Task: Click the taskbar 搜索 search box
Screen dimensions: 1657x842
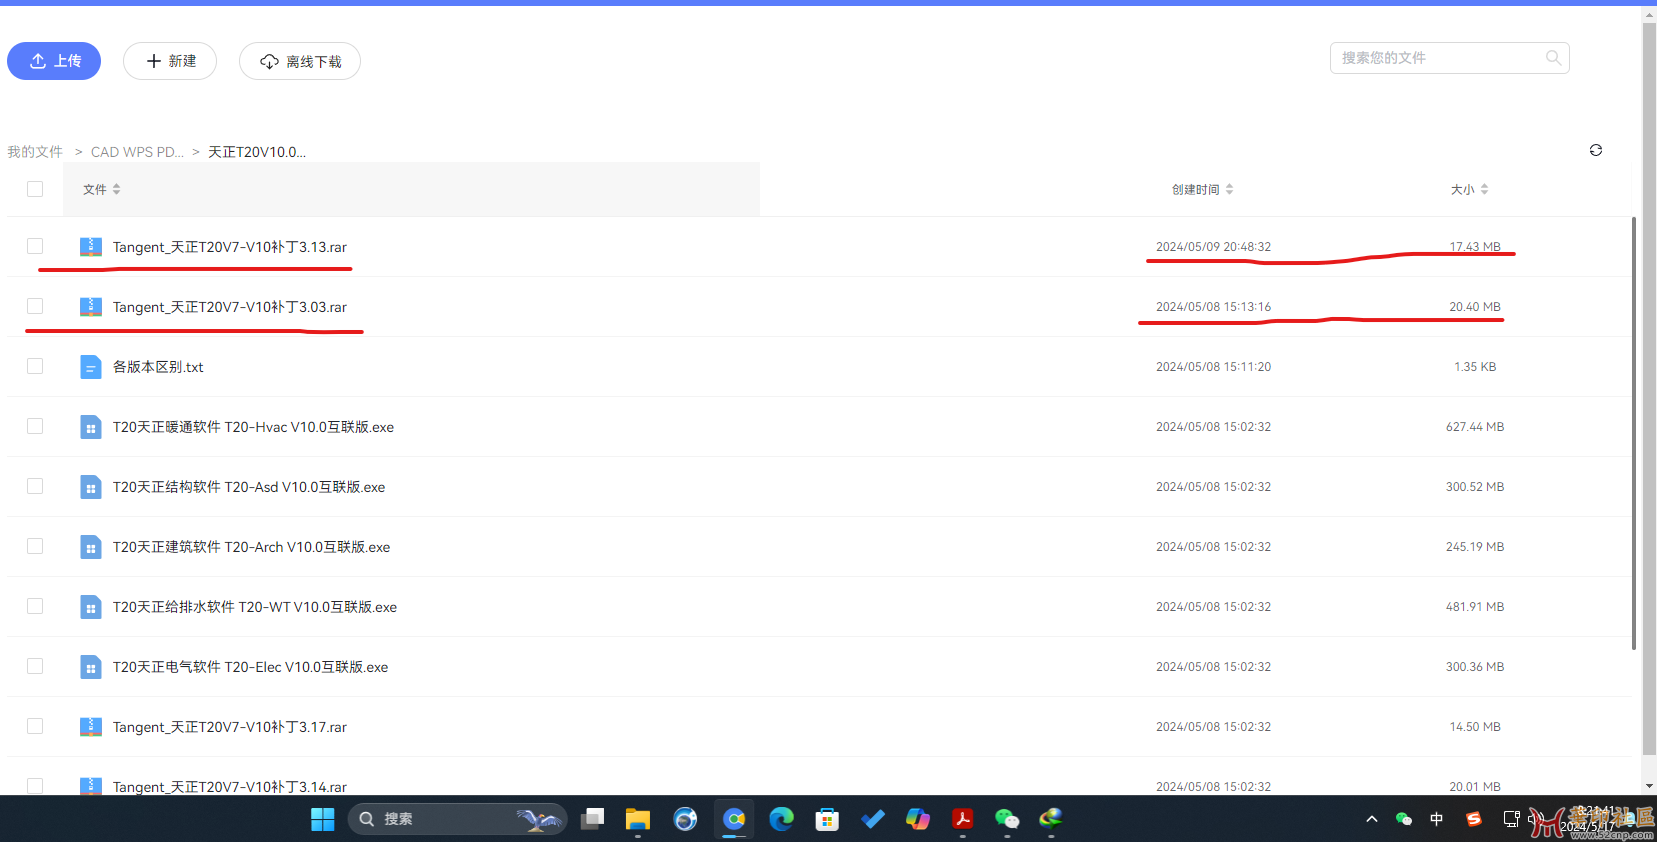Action: (457, 819)
